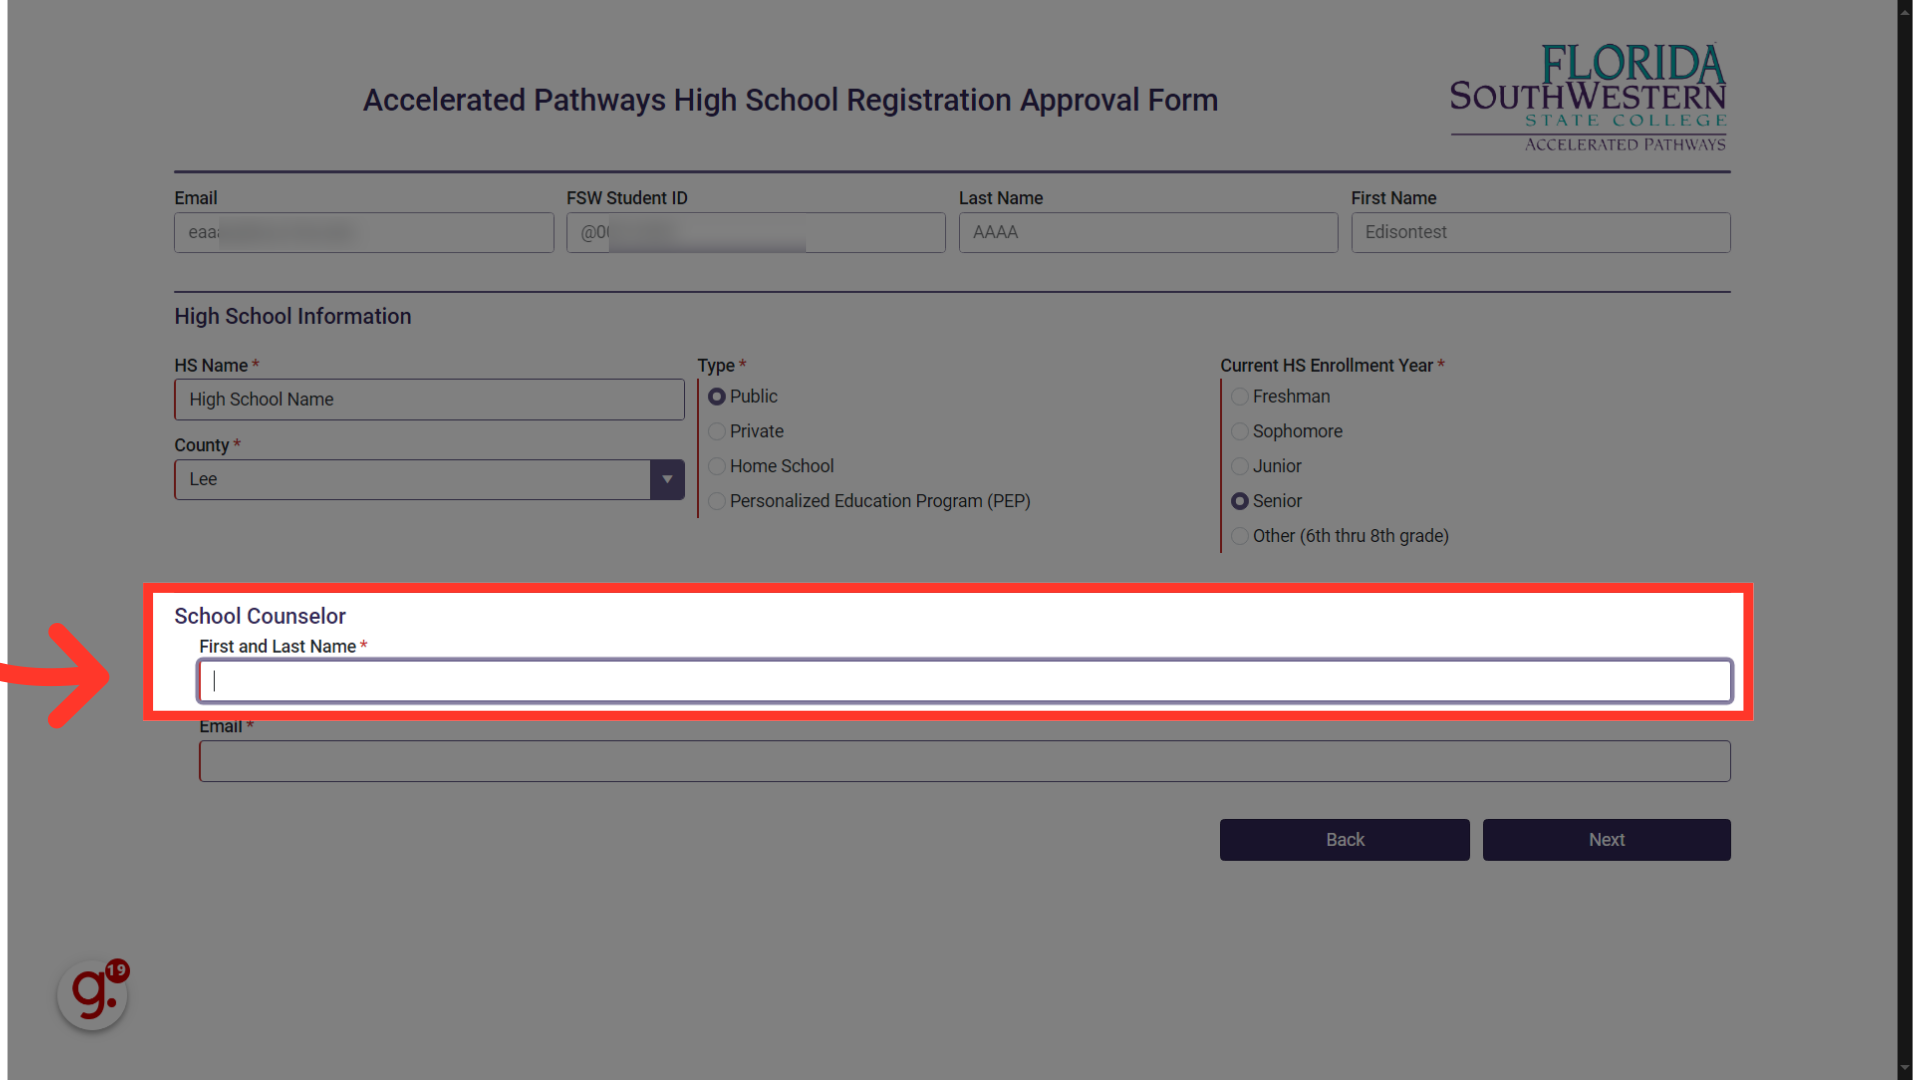Select the Public radio button
This screenshot has width=1920, height=1080.
click(x=716, y=396)
